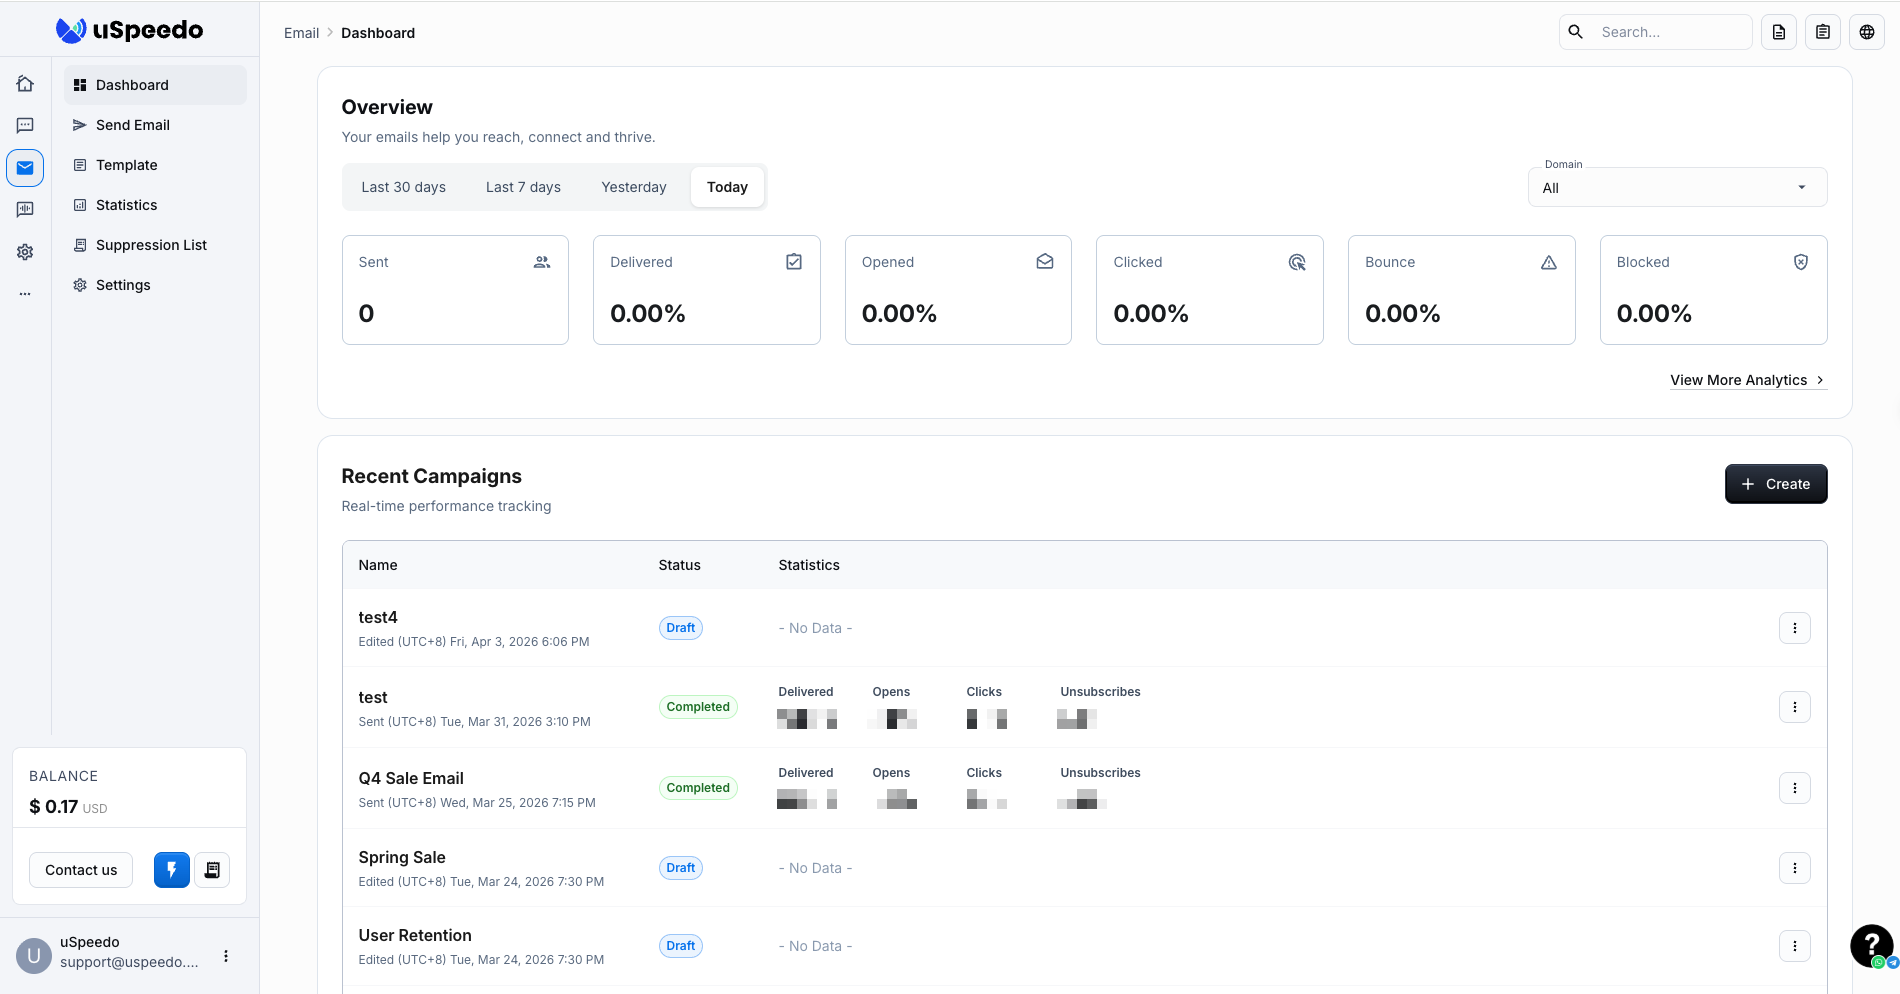Open Statistics in sidebar
1900x994 pixels.
(155, 205)
